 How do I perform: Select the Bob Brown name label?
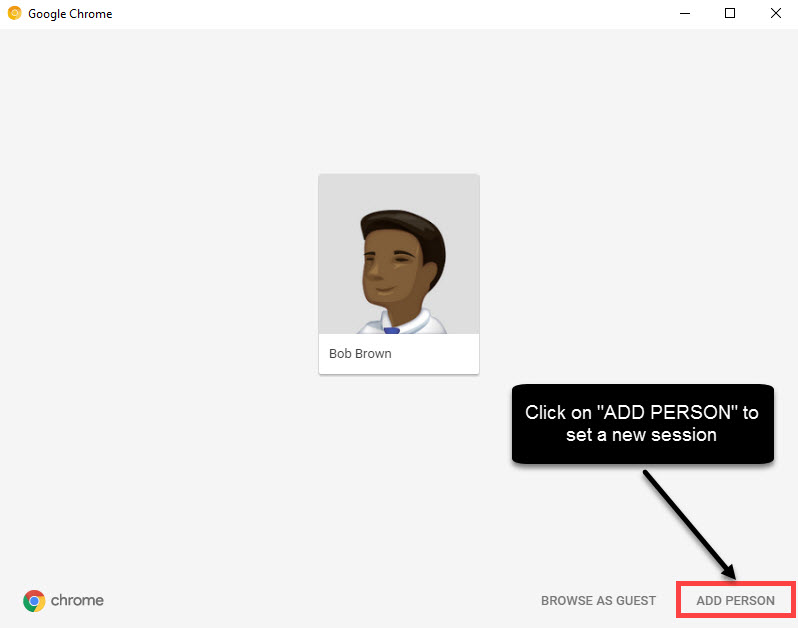360,354
